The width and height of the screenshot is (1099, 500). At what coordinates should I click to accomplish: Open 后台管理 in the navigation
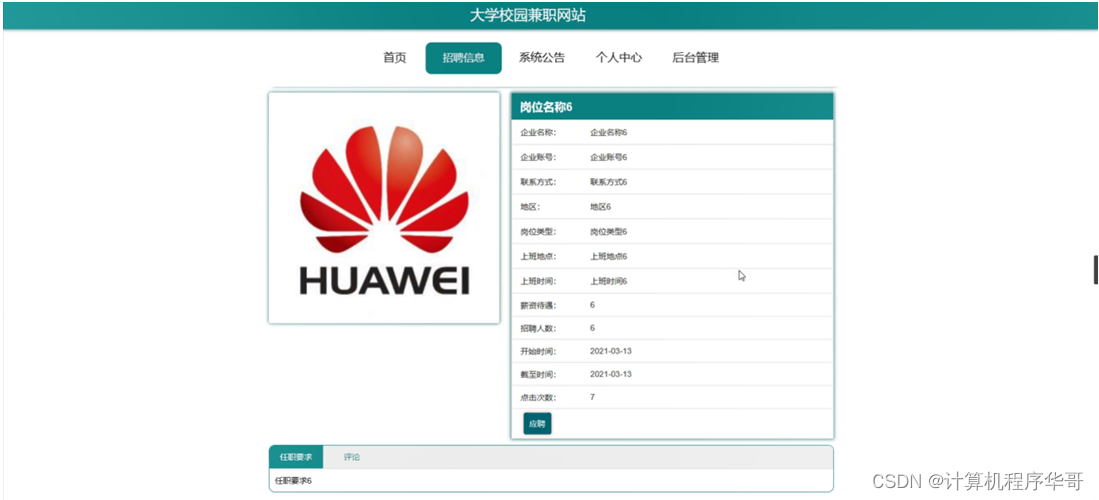click(x=695, y=58)
